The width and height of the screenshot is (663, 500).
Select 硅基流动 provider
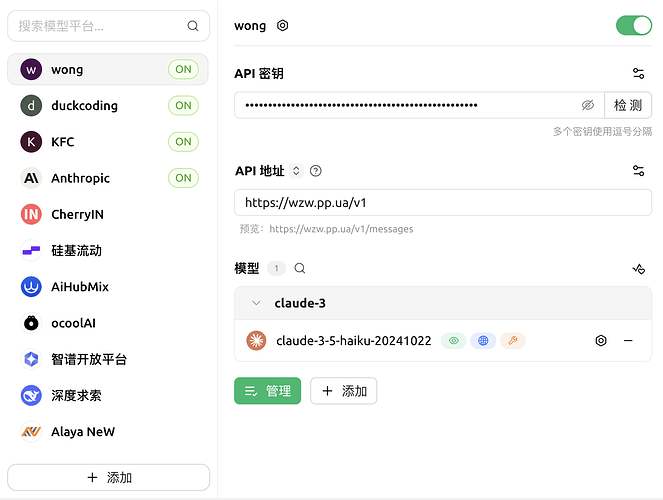(108, 251)
